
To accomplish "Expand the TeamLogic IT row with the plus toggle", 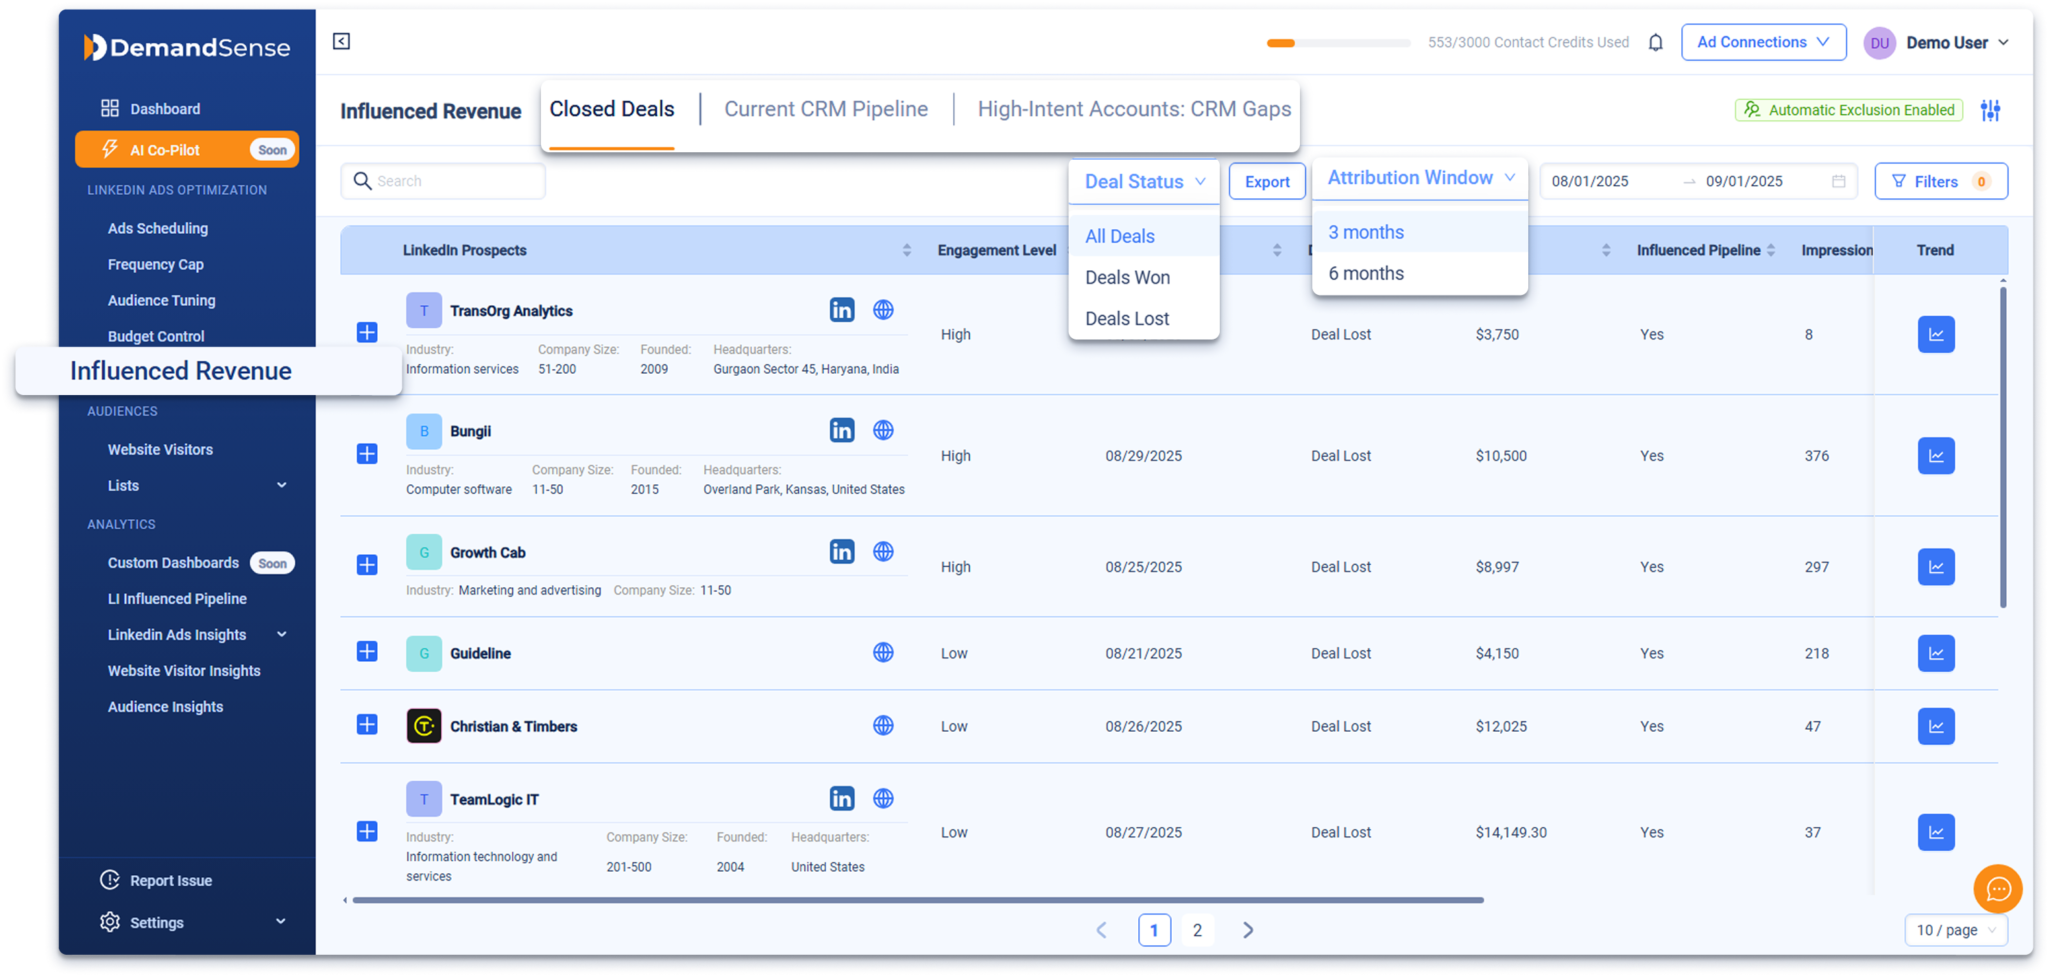I will (367, 831).
